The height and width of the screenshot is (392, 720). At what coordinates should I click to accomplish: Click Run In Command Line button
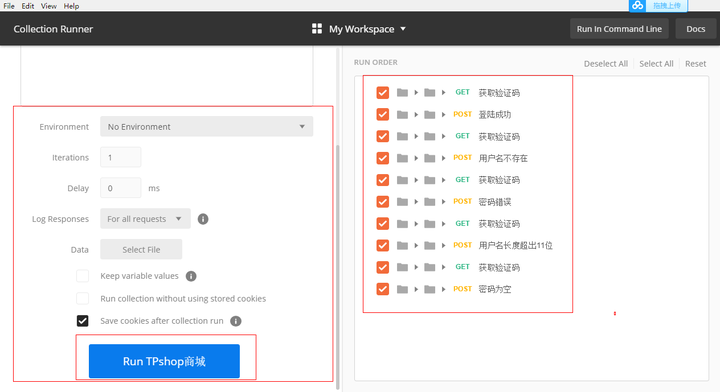(619, 29)
